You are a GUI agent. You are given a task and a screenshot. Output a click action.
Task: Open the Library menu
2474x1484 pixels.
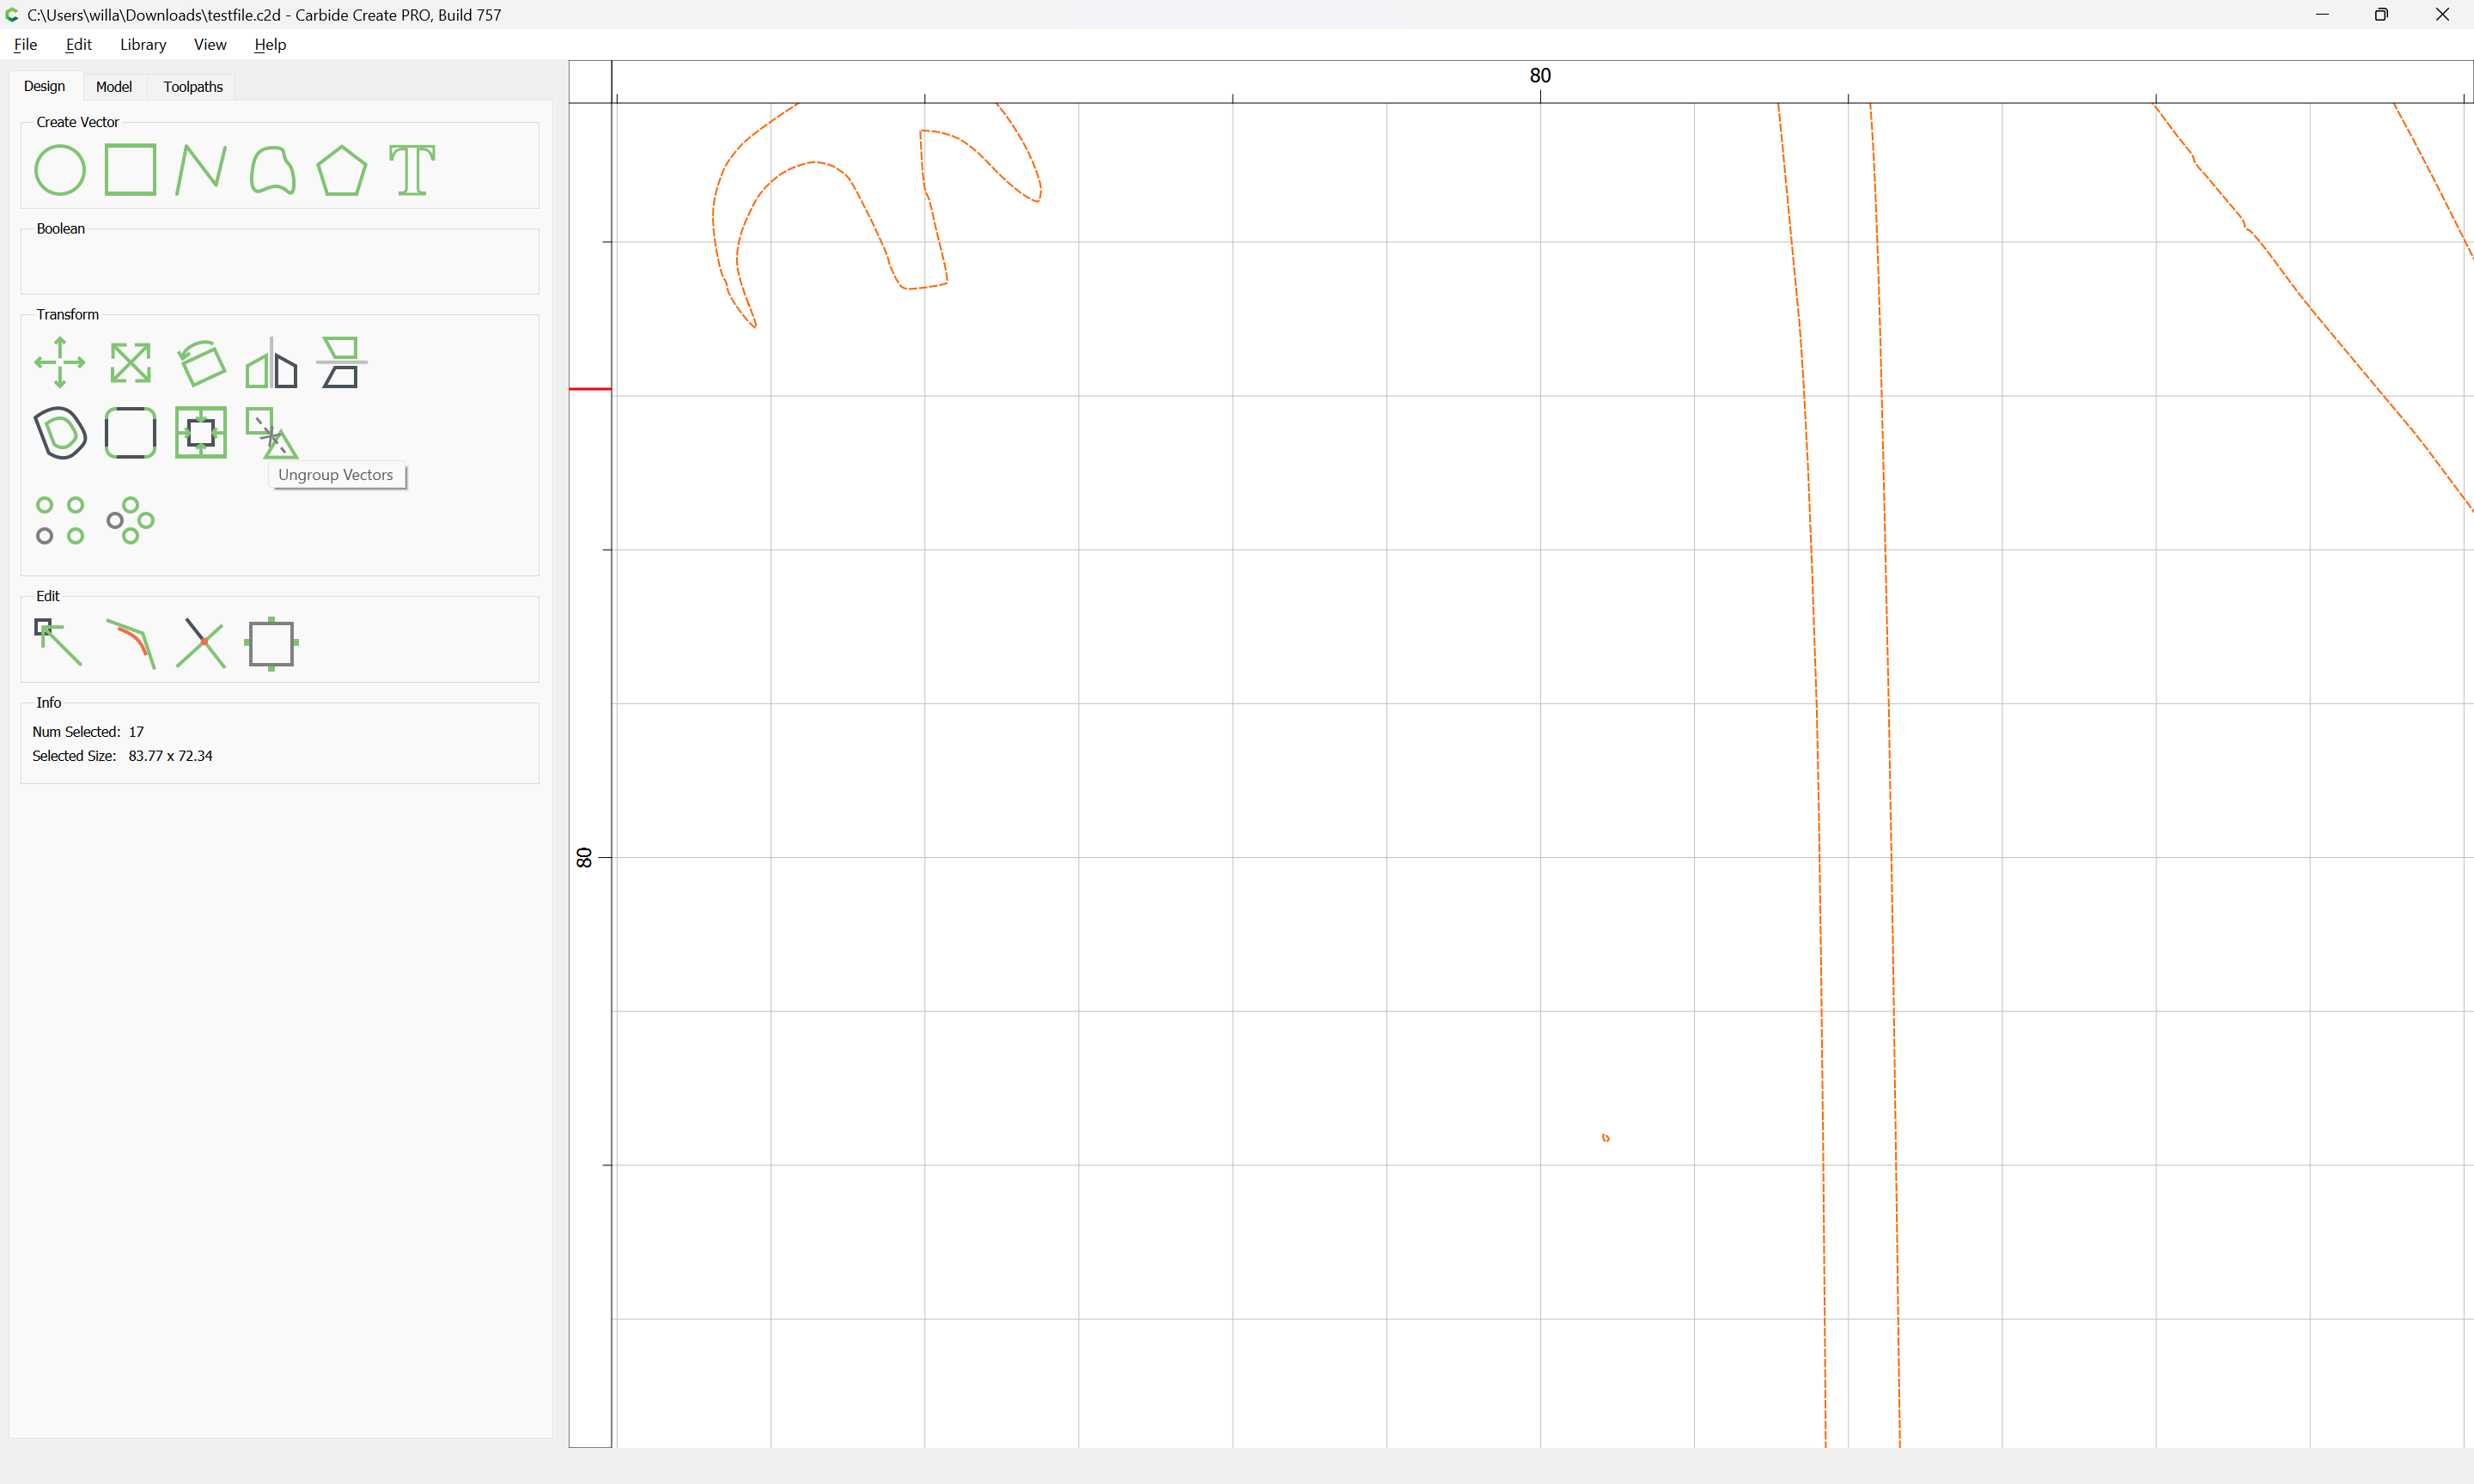(143, 44)
